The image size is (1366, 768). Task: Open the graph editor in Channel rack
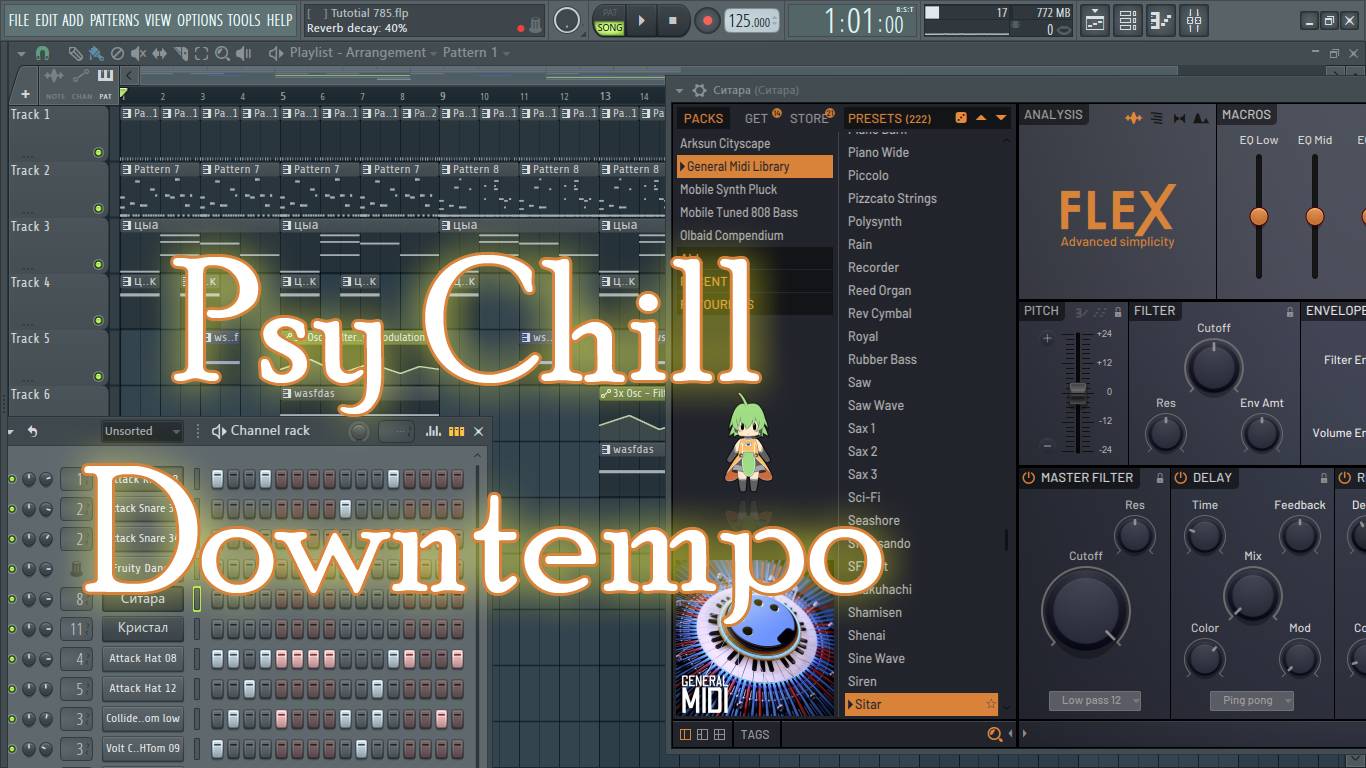coord(433,431)
